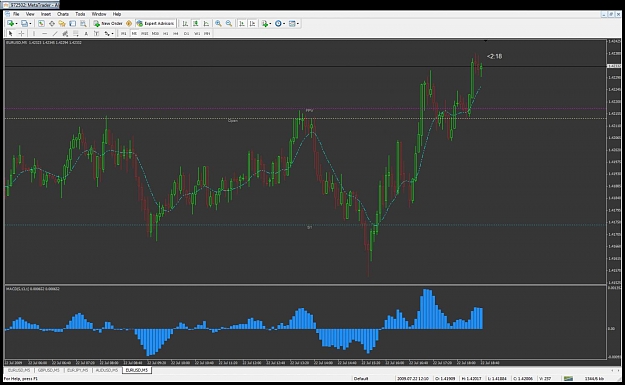
Task: Open the New Chart dropdown arrow
Action: pos(16,24)
